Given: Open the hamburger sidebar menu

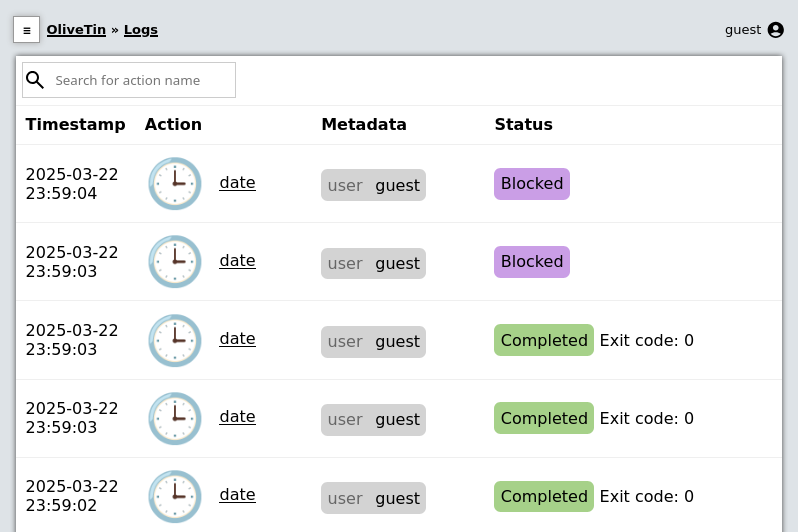Looking at the screenshot, I should point(27,30).
